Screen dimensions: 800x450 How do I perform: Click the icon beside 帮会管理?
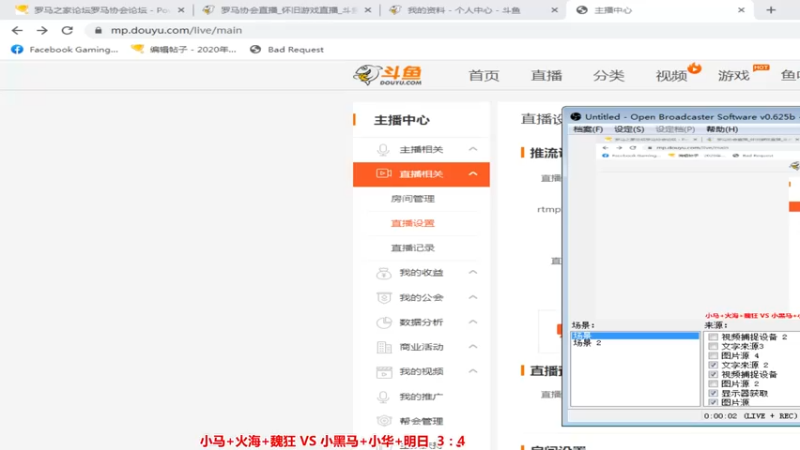[x=384, y=421]
